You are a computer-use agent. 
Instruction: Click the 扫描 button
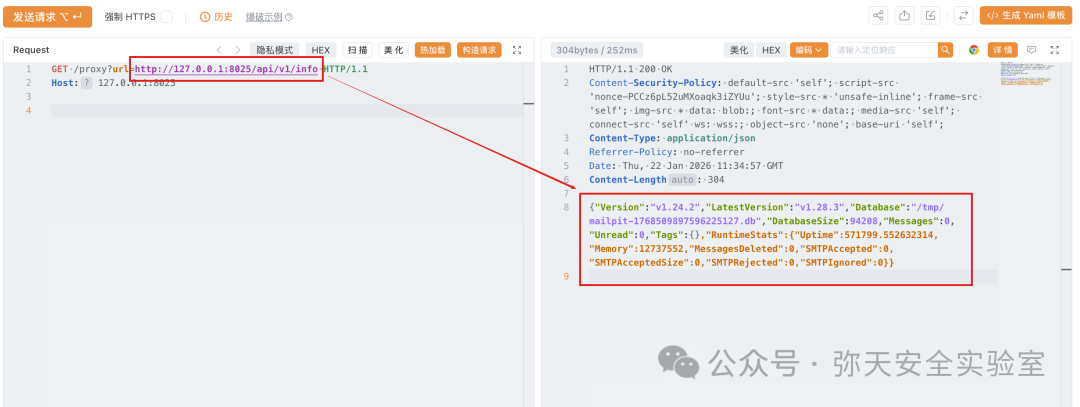click(357, 50)
